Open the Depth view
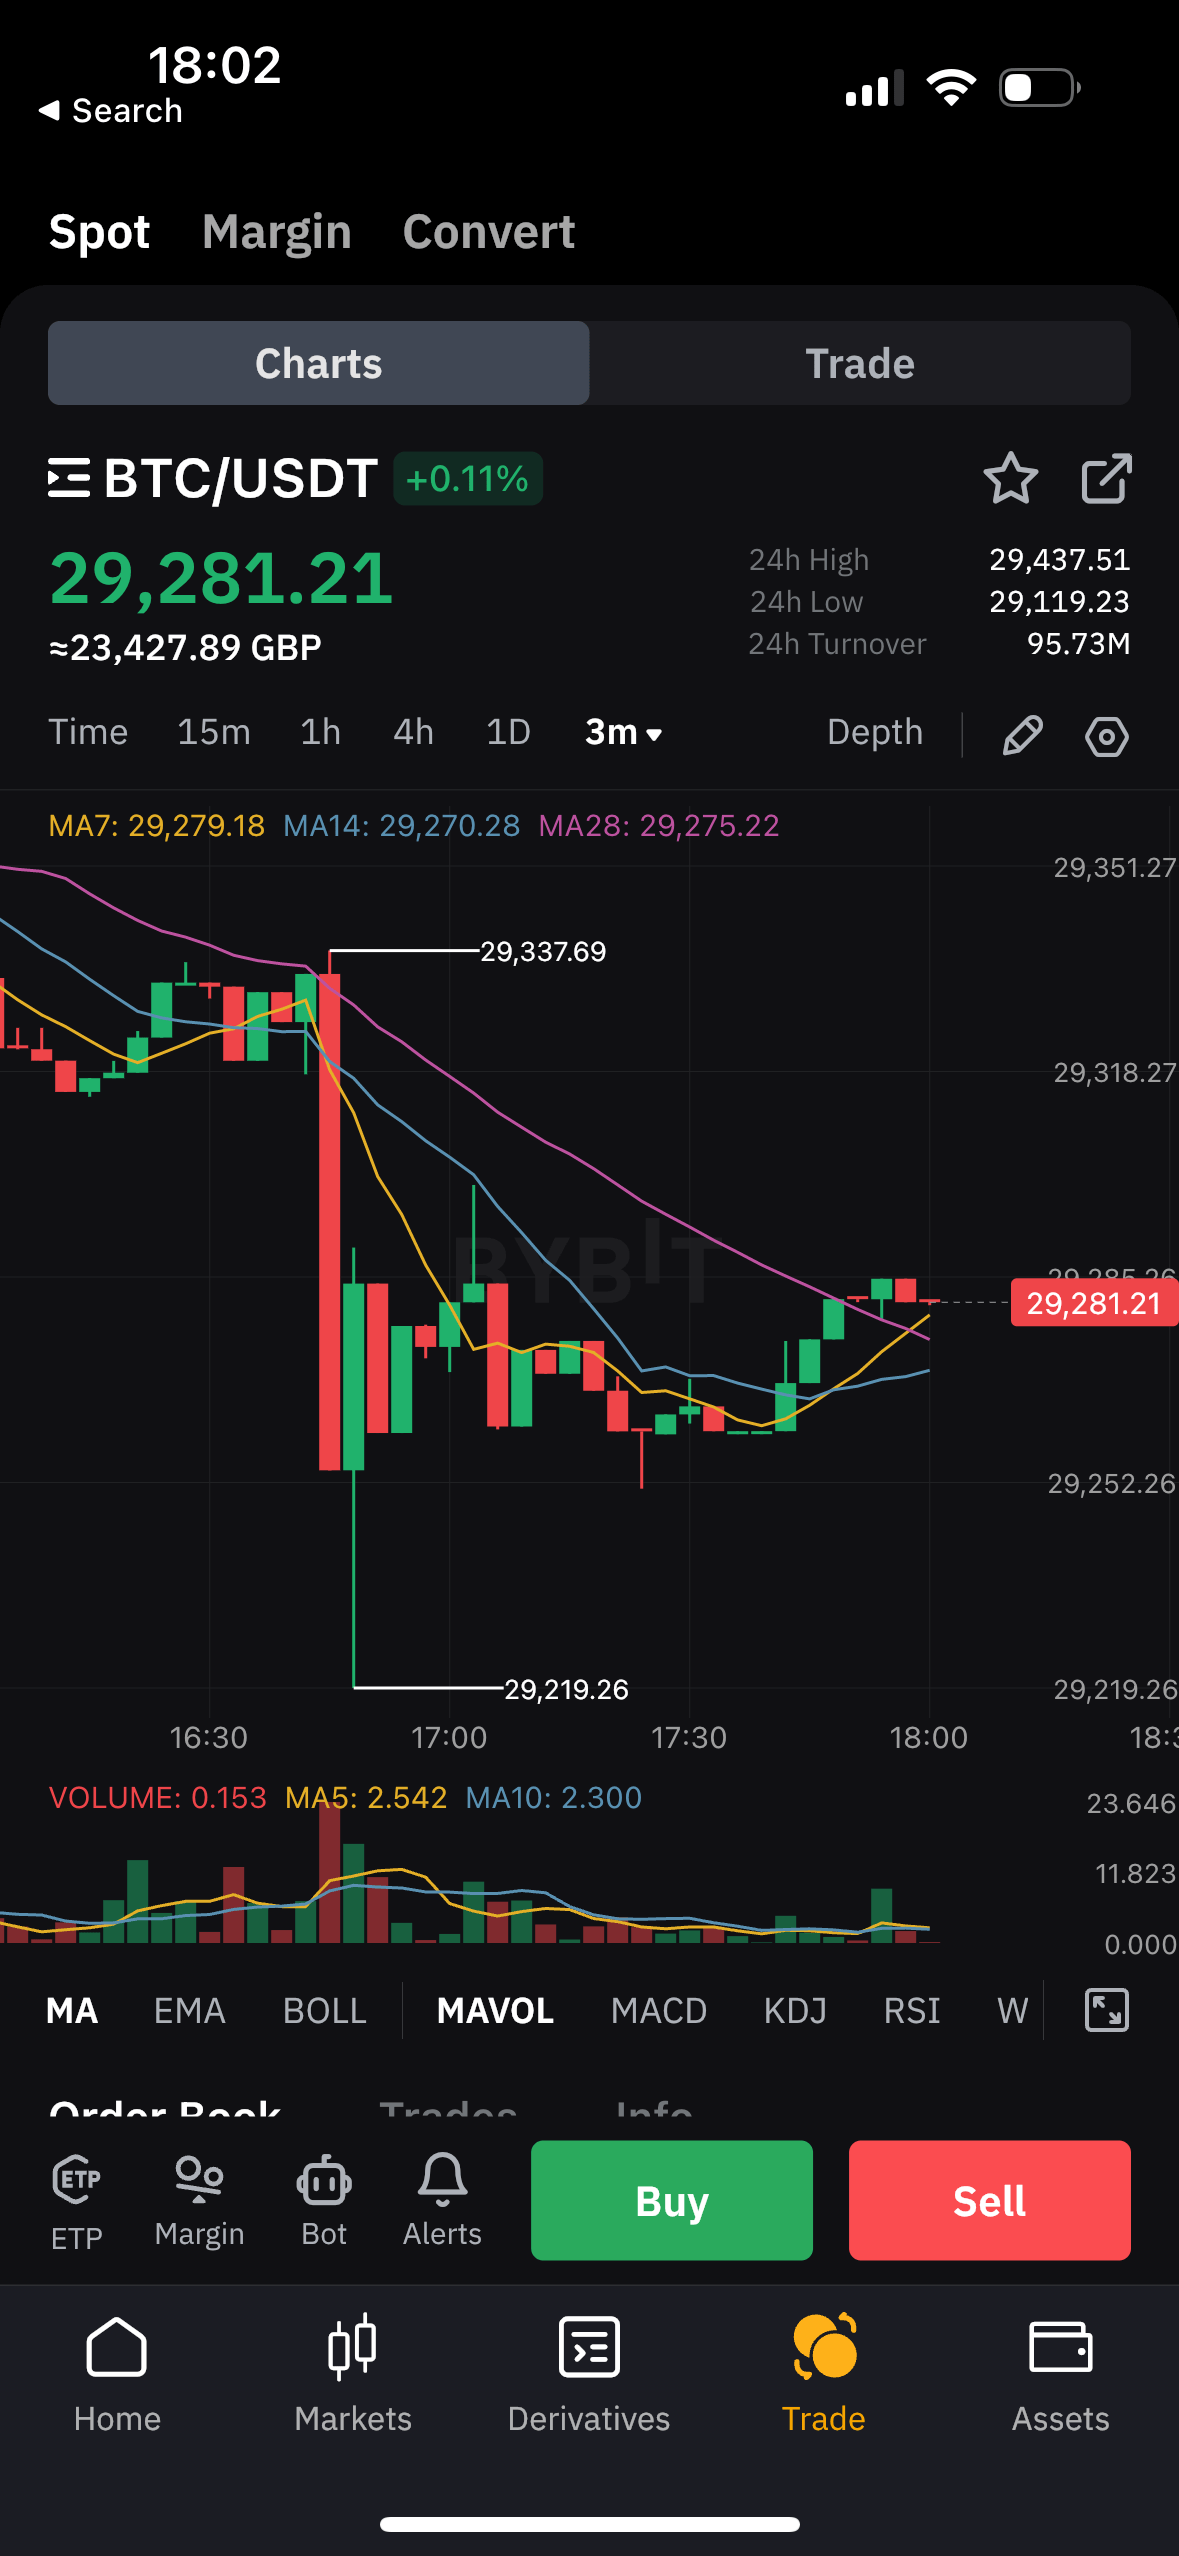 [x=875, y=732]
